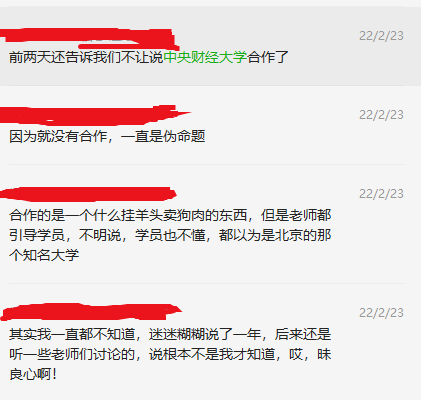Click the date next to the 伪命题 message

click(381, 115)
